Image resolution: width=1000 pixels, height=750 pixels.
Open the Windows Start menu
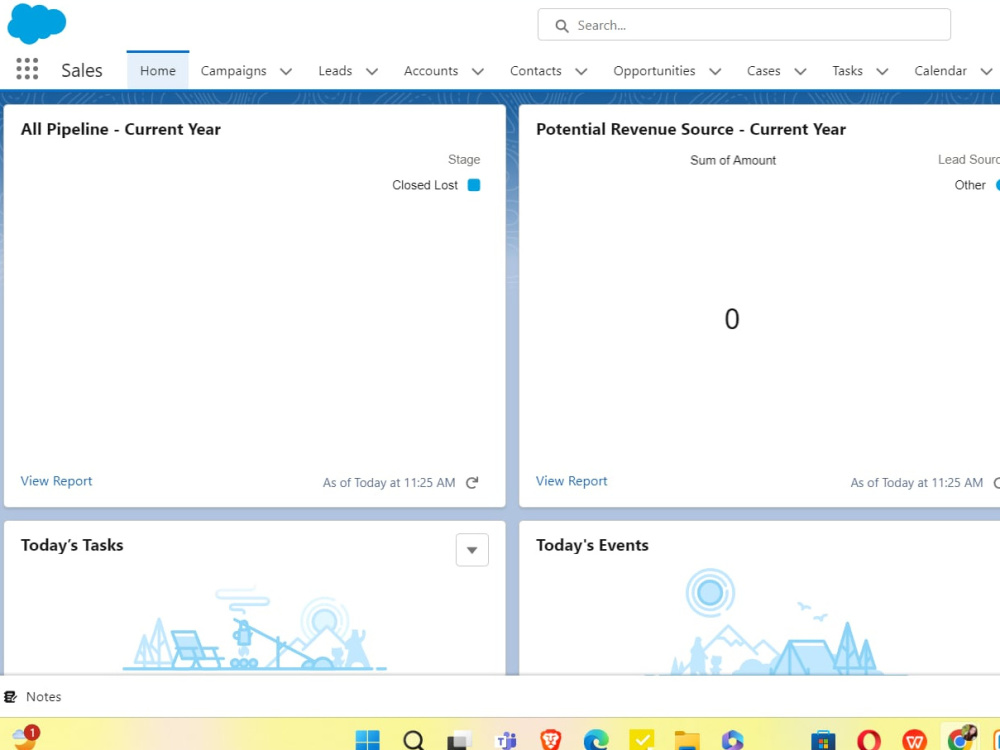point(367,740)
